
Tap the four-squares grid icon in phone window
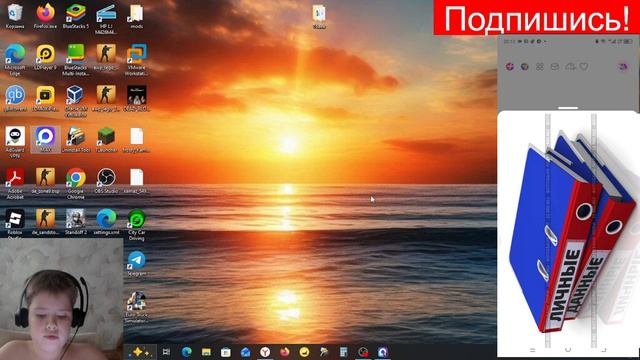point(540,67)
